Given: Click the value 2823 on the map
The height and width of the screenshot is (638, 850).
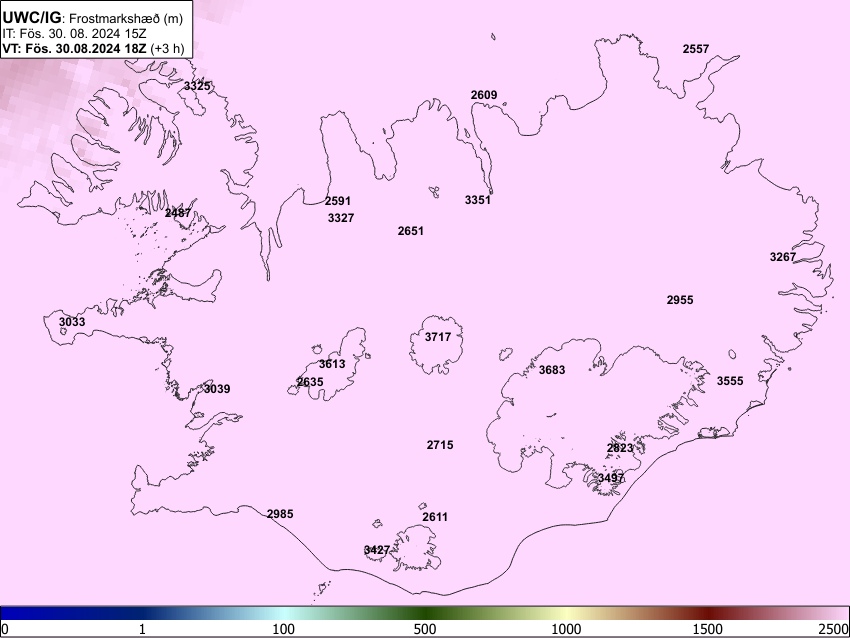Looking at the screenshot, I should point(620,448).
